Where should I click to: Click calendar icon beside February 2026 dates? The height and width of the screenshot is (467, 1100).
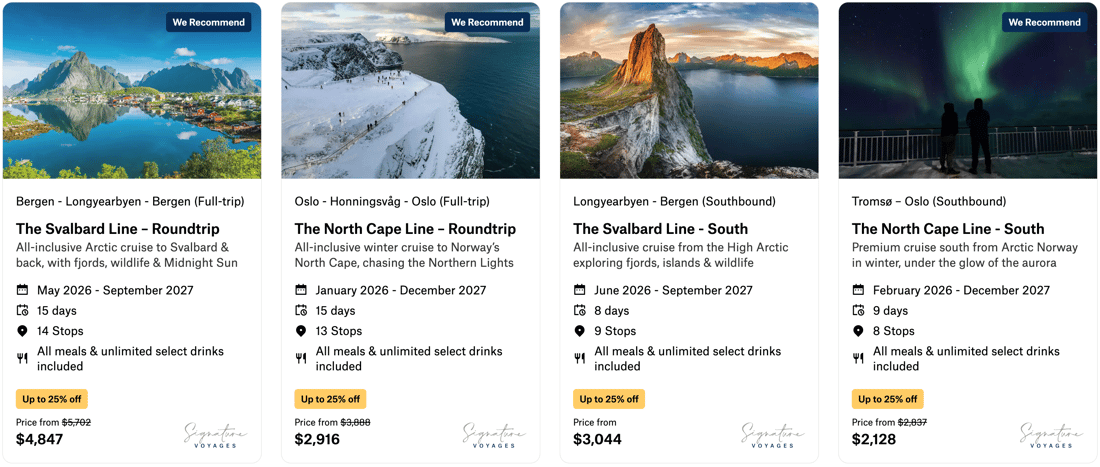click(x=858, y=290)
